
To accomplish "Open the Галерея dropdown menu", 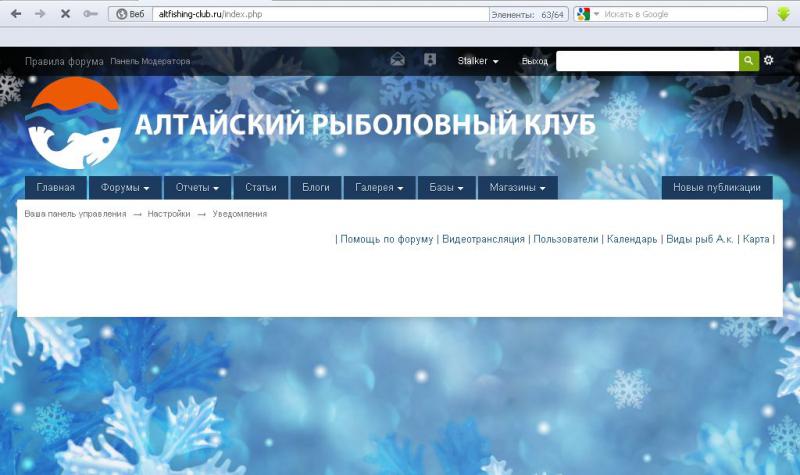I will coord(379,188).
